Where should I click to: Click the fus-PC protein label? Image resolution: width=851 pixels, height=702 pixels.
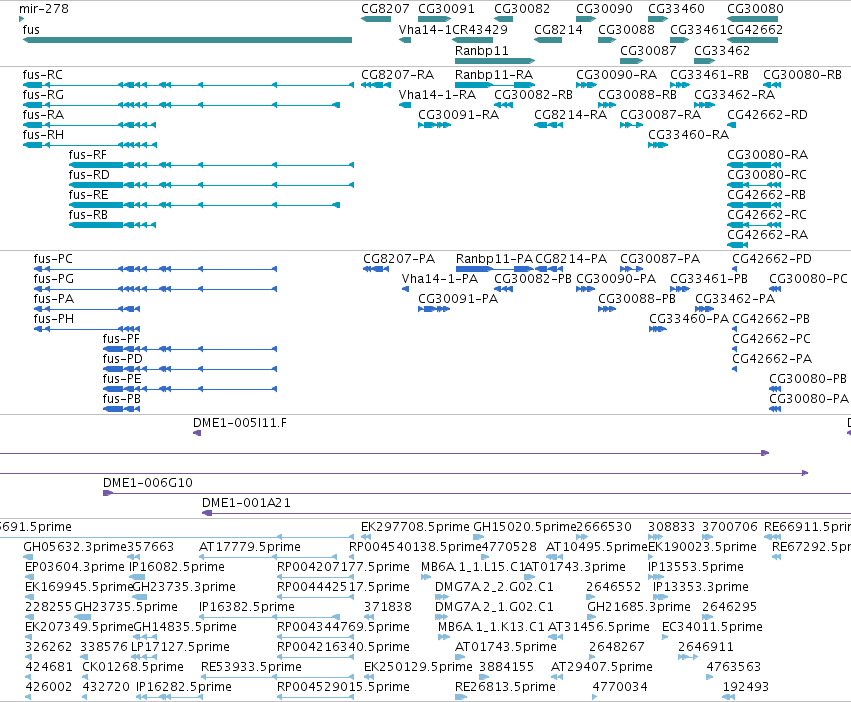(x=53, y=258)
